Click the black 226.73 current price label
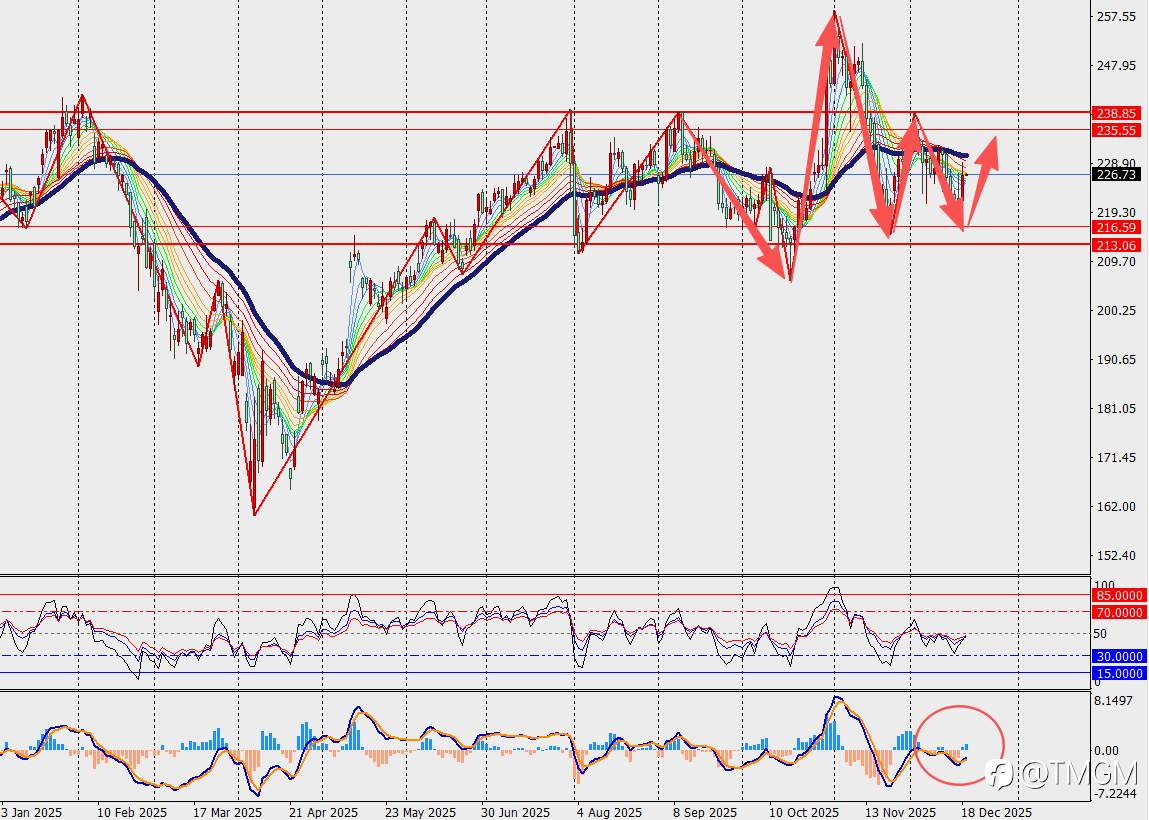Screen dimensions: 1149x820 (x=1116, y=174)
